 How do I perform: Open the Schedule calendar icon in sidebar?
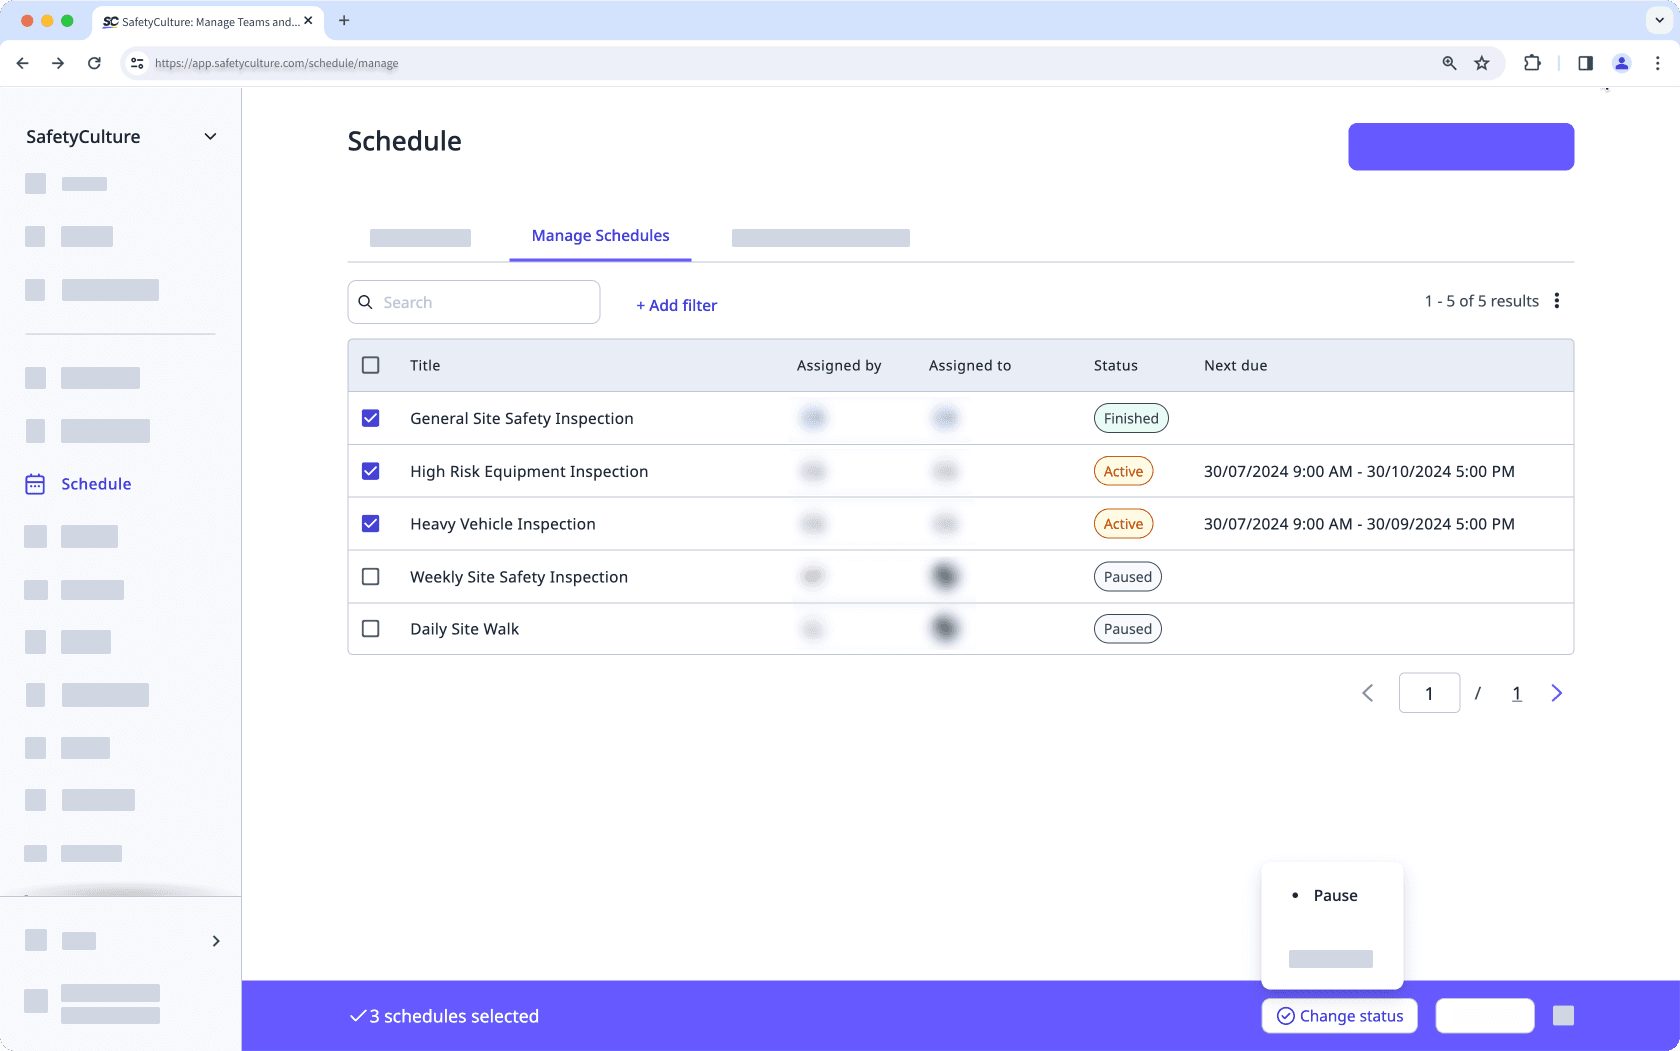[33, 483]
